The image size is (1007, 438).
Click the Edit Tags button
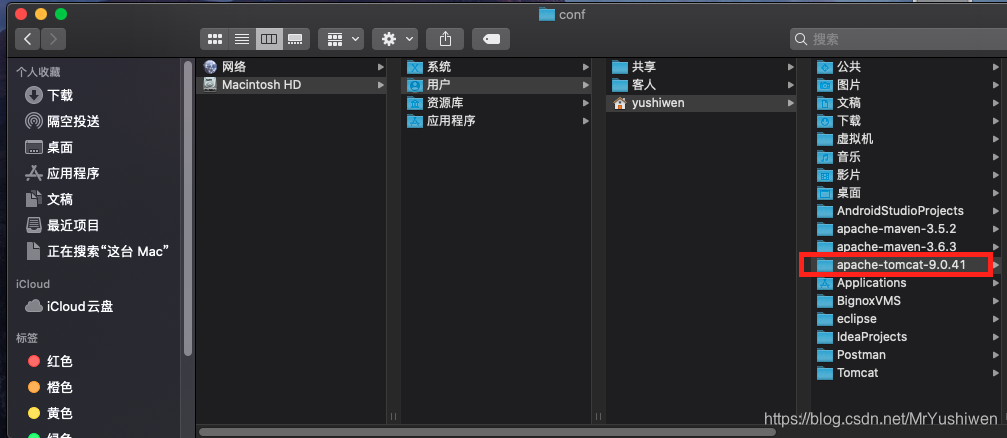491,39
